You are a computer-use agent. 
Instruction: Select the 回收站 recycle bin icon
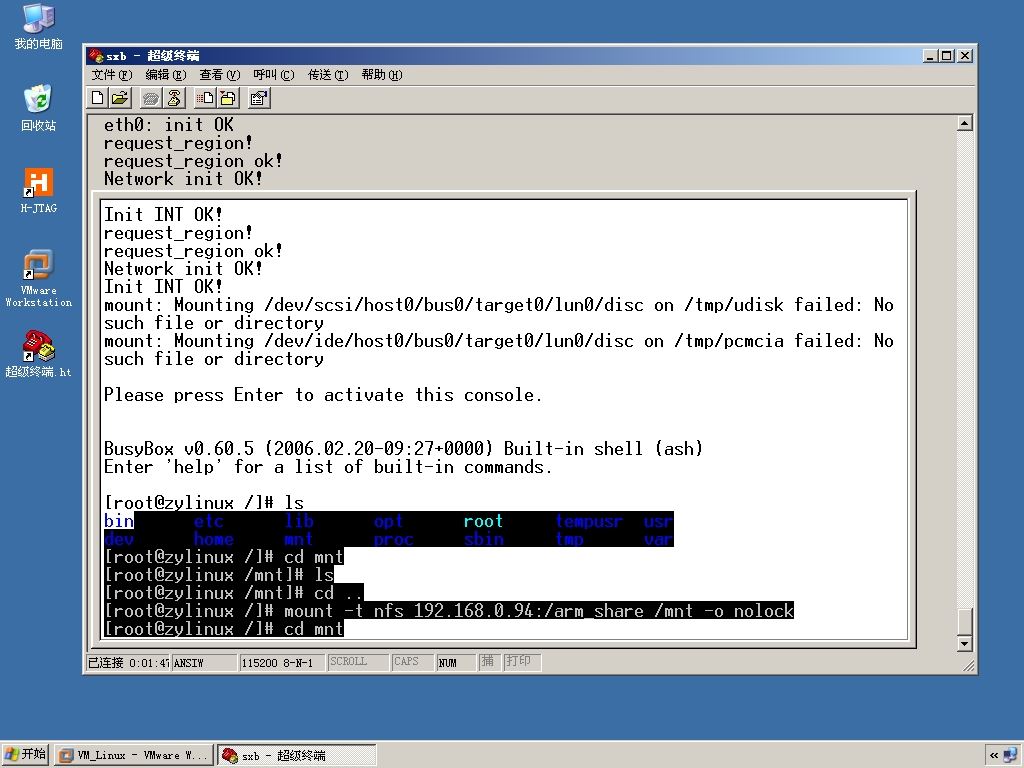point(39,108)
